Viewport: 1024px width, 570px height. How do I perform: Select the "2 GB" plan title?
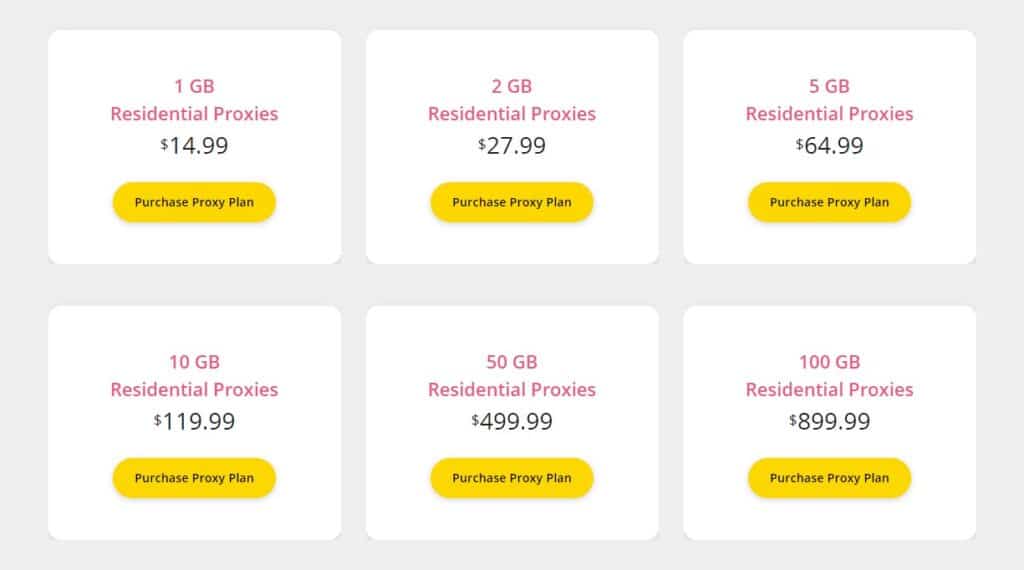(512, 86)
